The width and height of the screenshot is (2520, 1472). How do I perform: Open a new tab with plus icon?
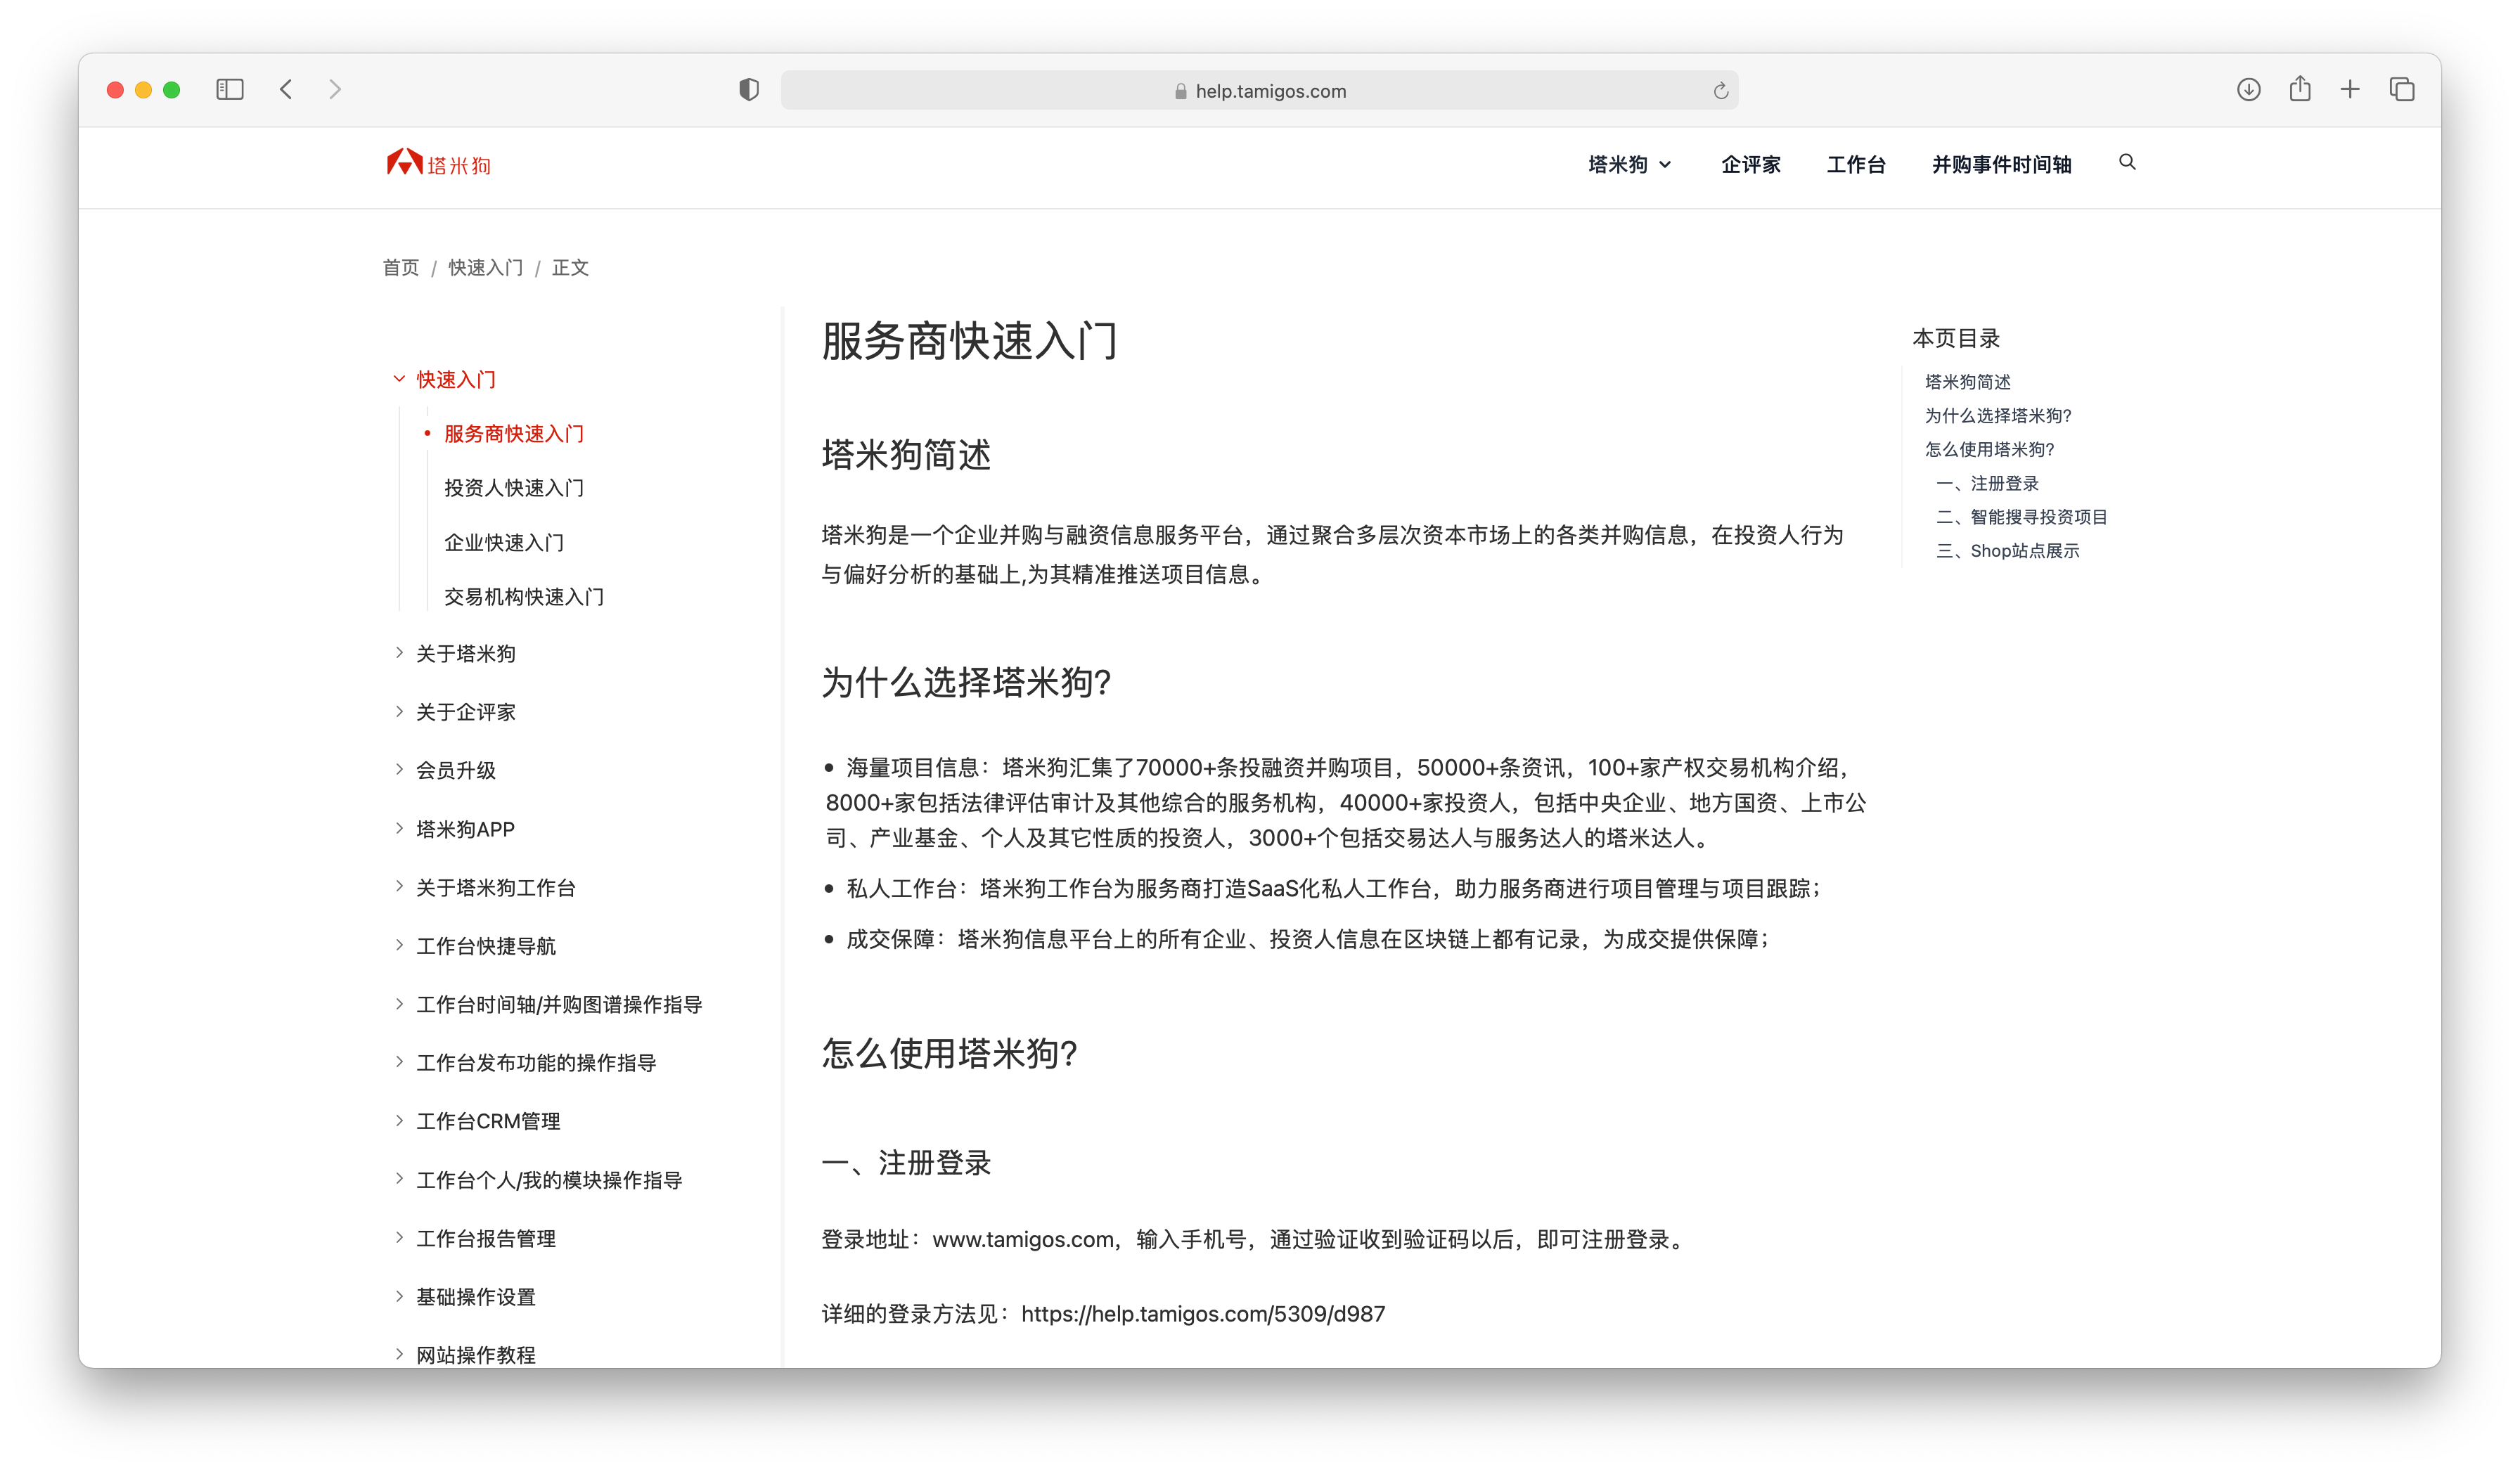[2350, 90]
